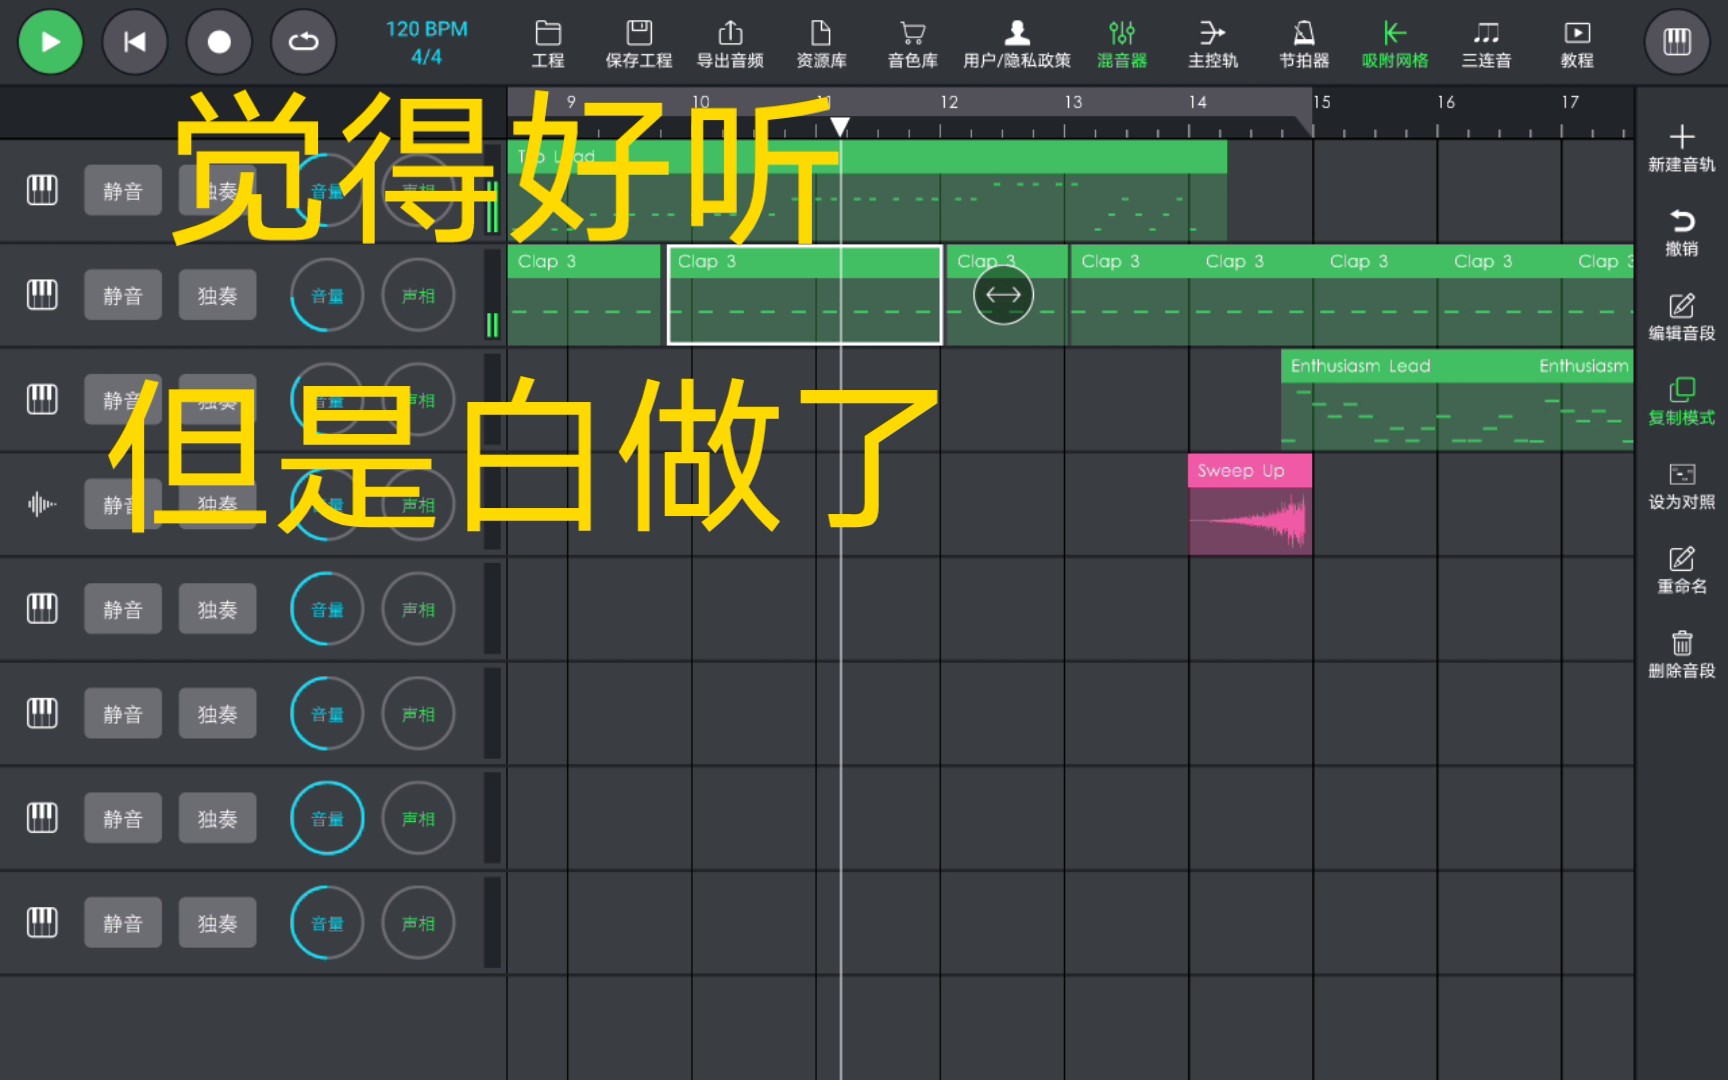Adjust the seventh track 声相 pan knob
Image resolution: width=1728 pixels, height=1080 pixels.
pos(418,818)
